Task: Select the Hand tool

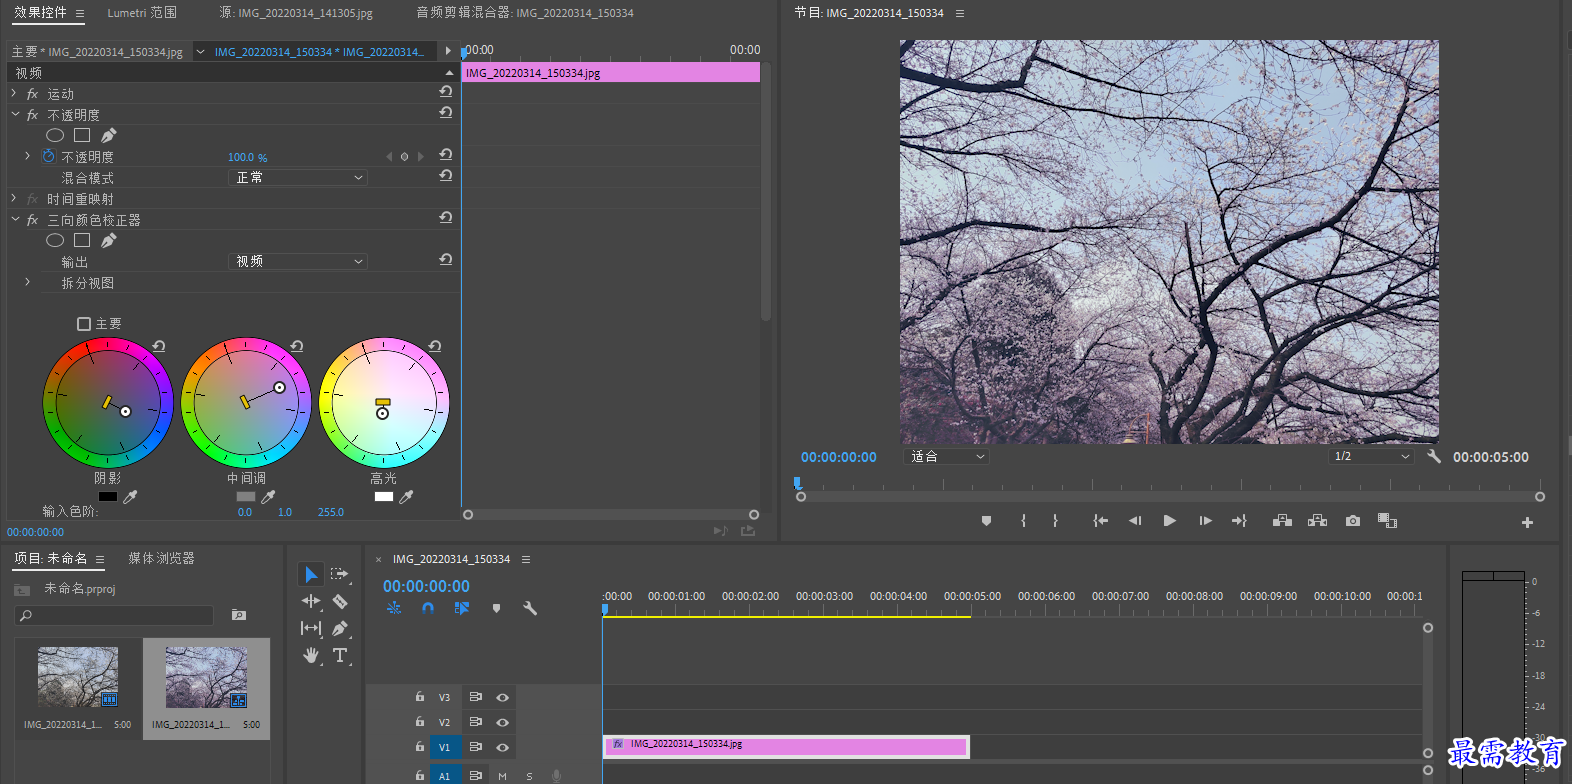Action: [x=311, y=655]
